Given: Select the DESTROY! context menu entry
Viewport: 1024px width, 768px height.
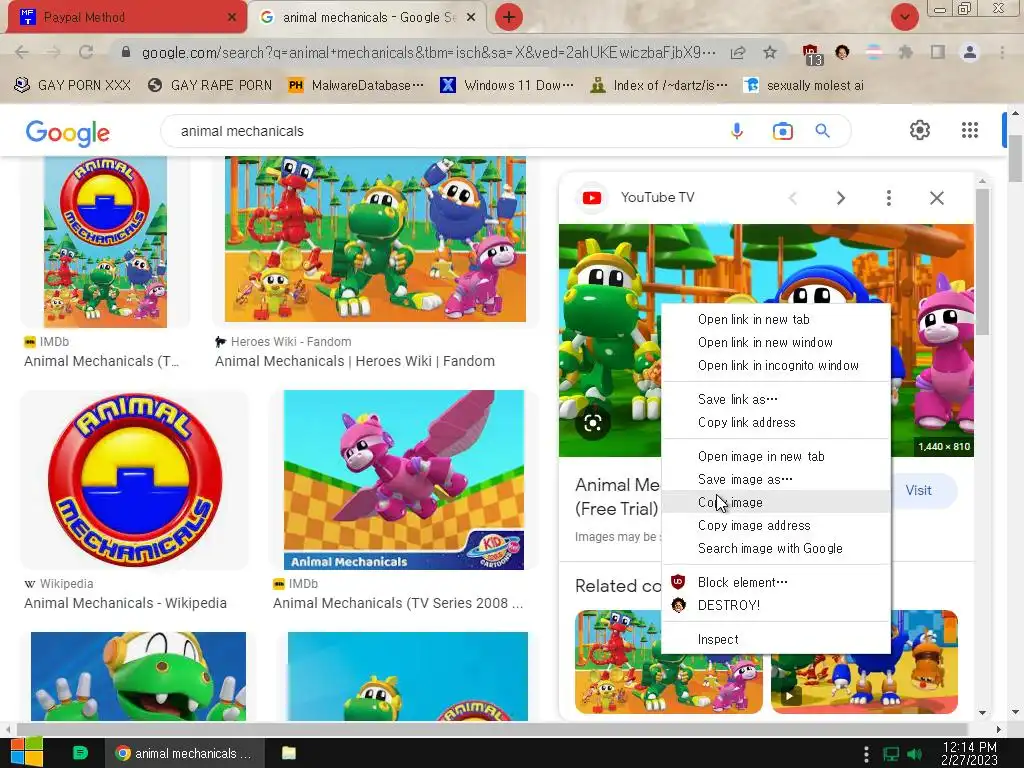Looking at the screenshot, I should (776, 605).
